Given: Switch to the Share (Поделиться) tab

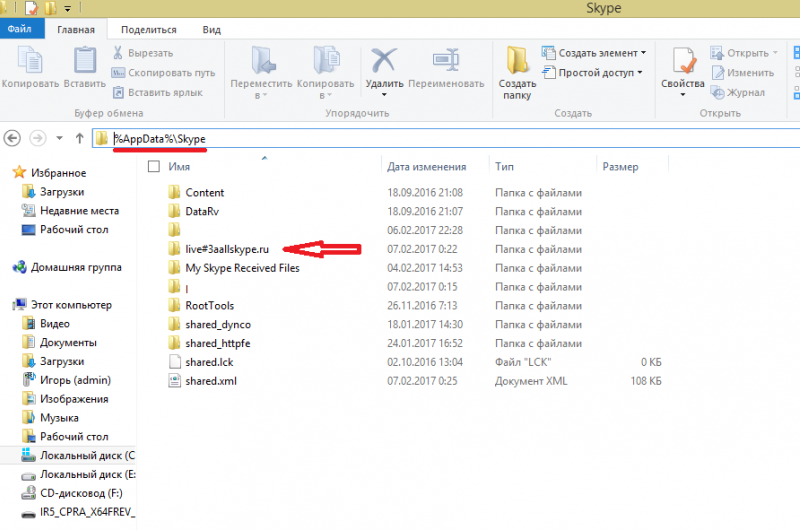Looking at the screenshot, I should pos(148,30).
